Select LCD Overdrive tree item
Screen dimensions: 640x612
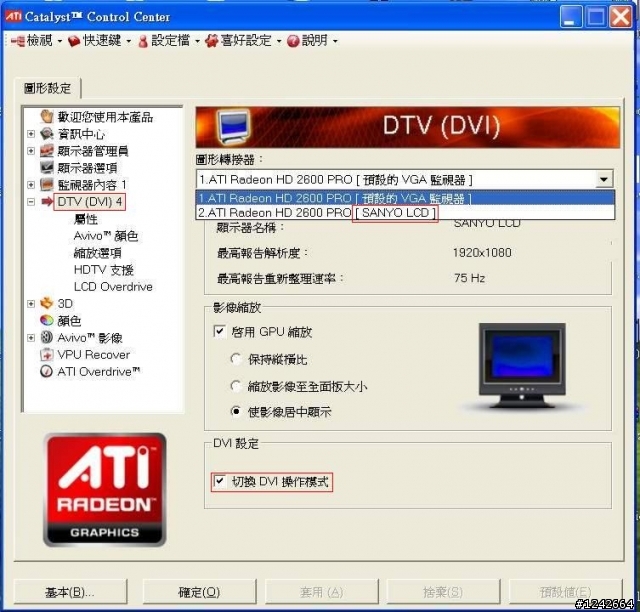point(113,287)
